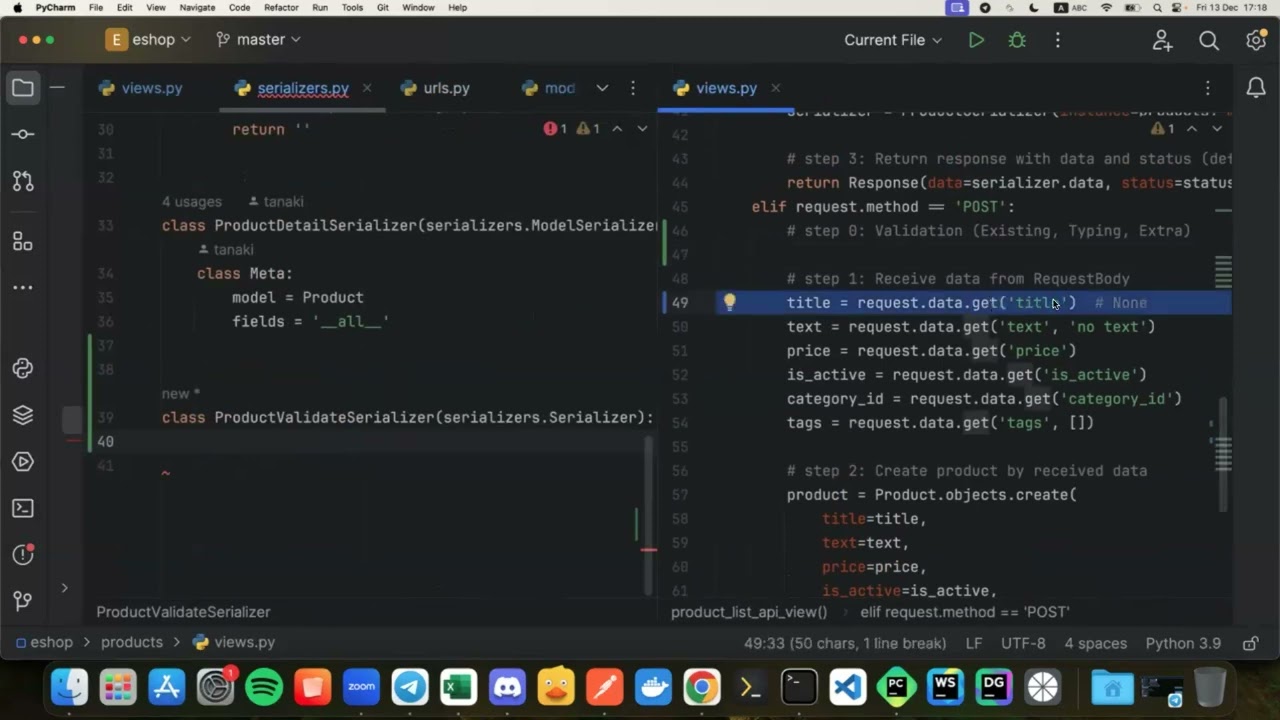The height and width of the screenshot is (720, 1280).
Task: Open the Refactor menu
Action: [x=281, y=7]
